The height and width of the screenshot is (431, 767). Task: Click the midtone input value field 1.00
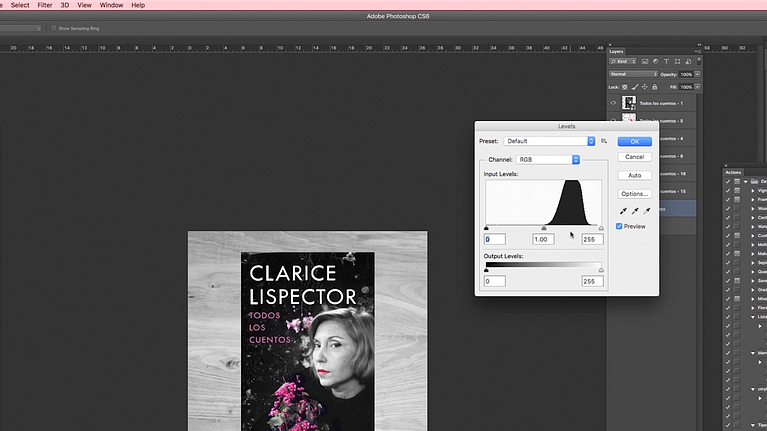(543, 239)
